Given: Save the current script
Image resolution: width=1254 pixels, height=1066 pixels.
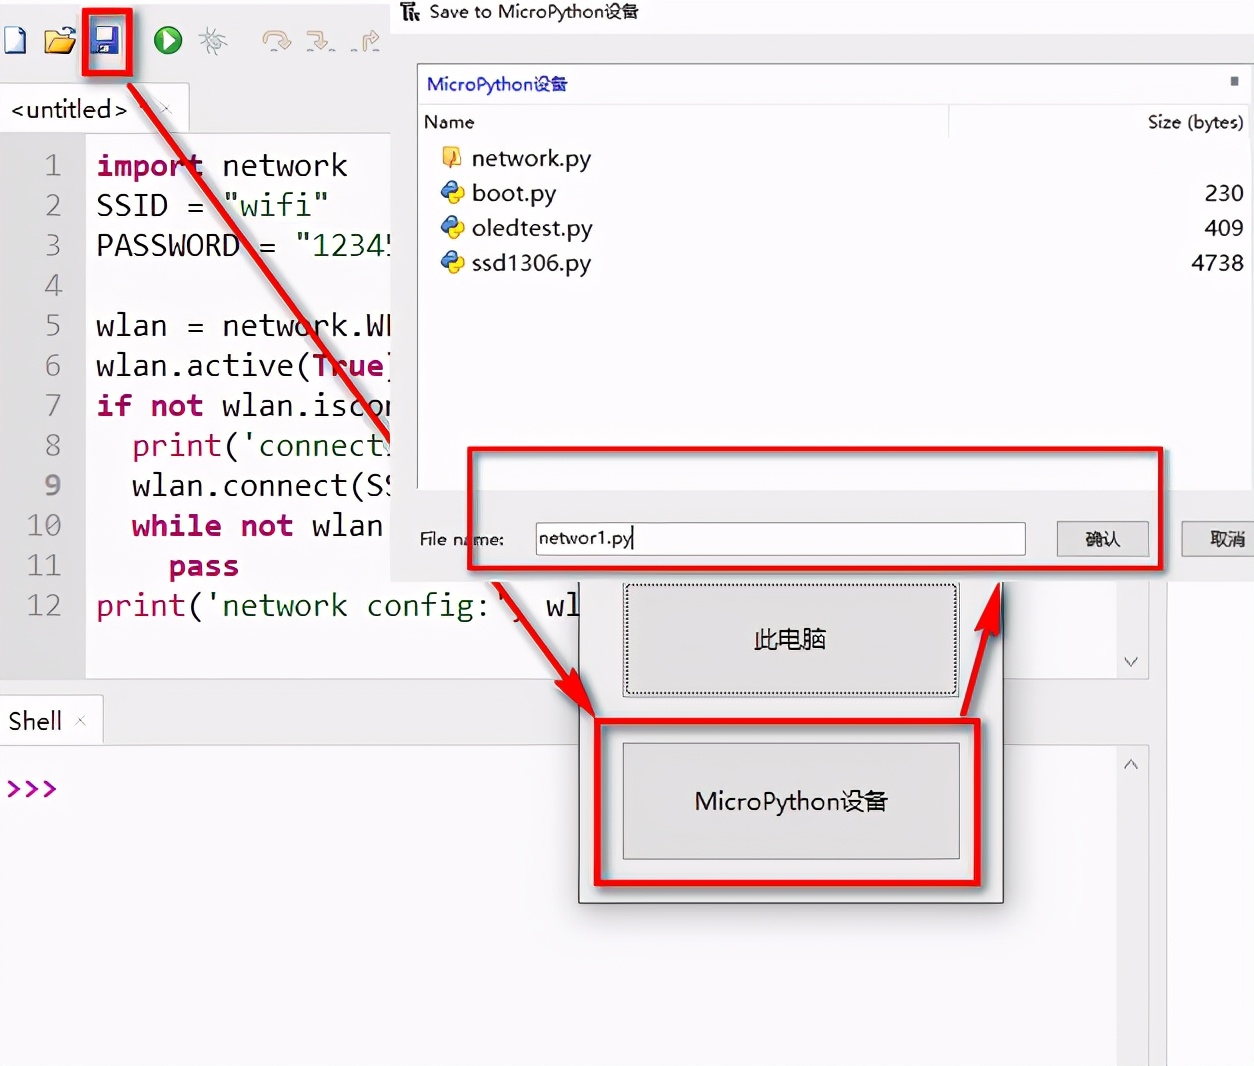Looking at the screenshot, I should [x=106, y=40].
